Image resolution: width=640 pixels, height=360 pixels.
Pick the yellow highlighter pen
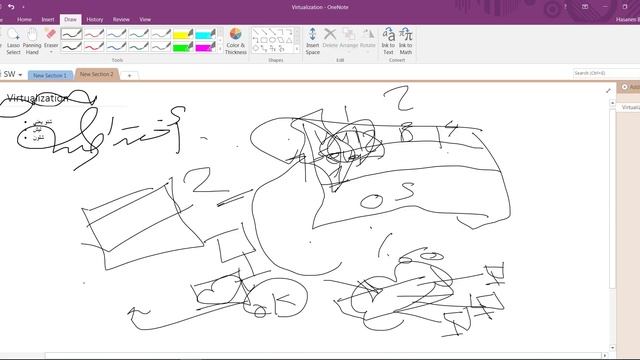(183, 34)
